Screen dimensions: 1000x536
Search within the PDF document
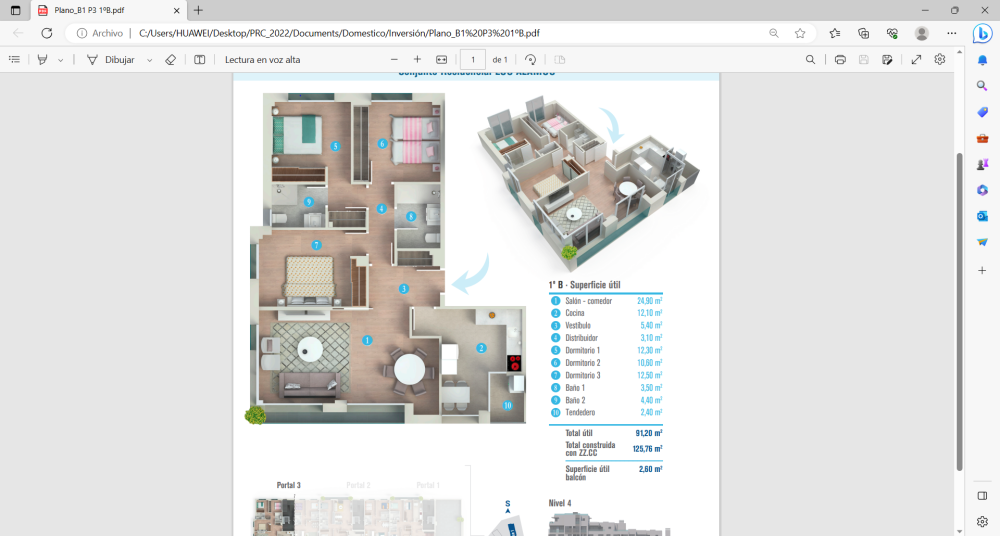point(810,59)
